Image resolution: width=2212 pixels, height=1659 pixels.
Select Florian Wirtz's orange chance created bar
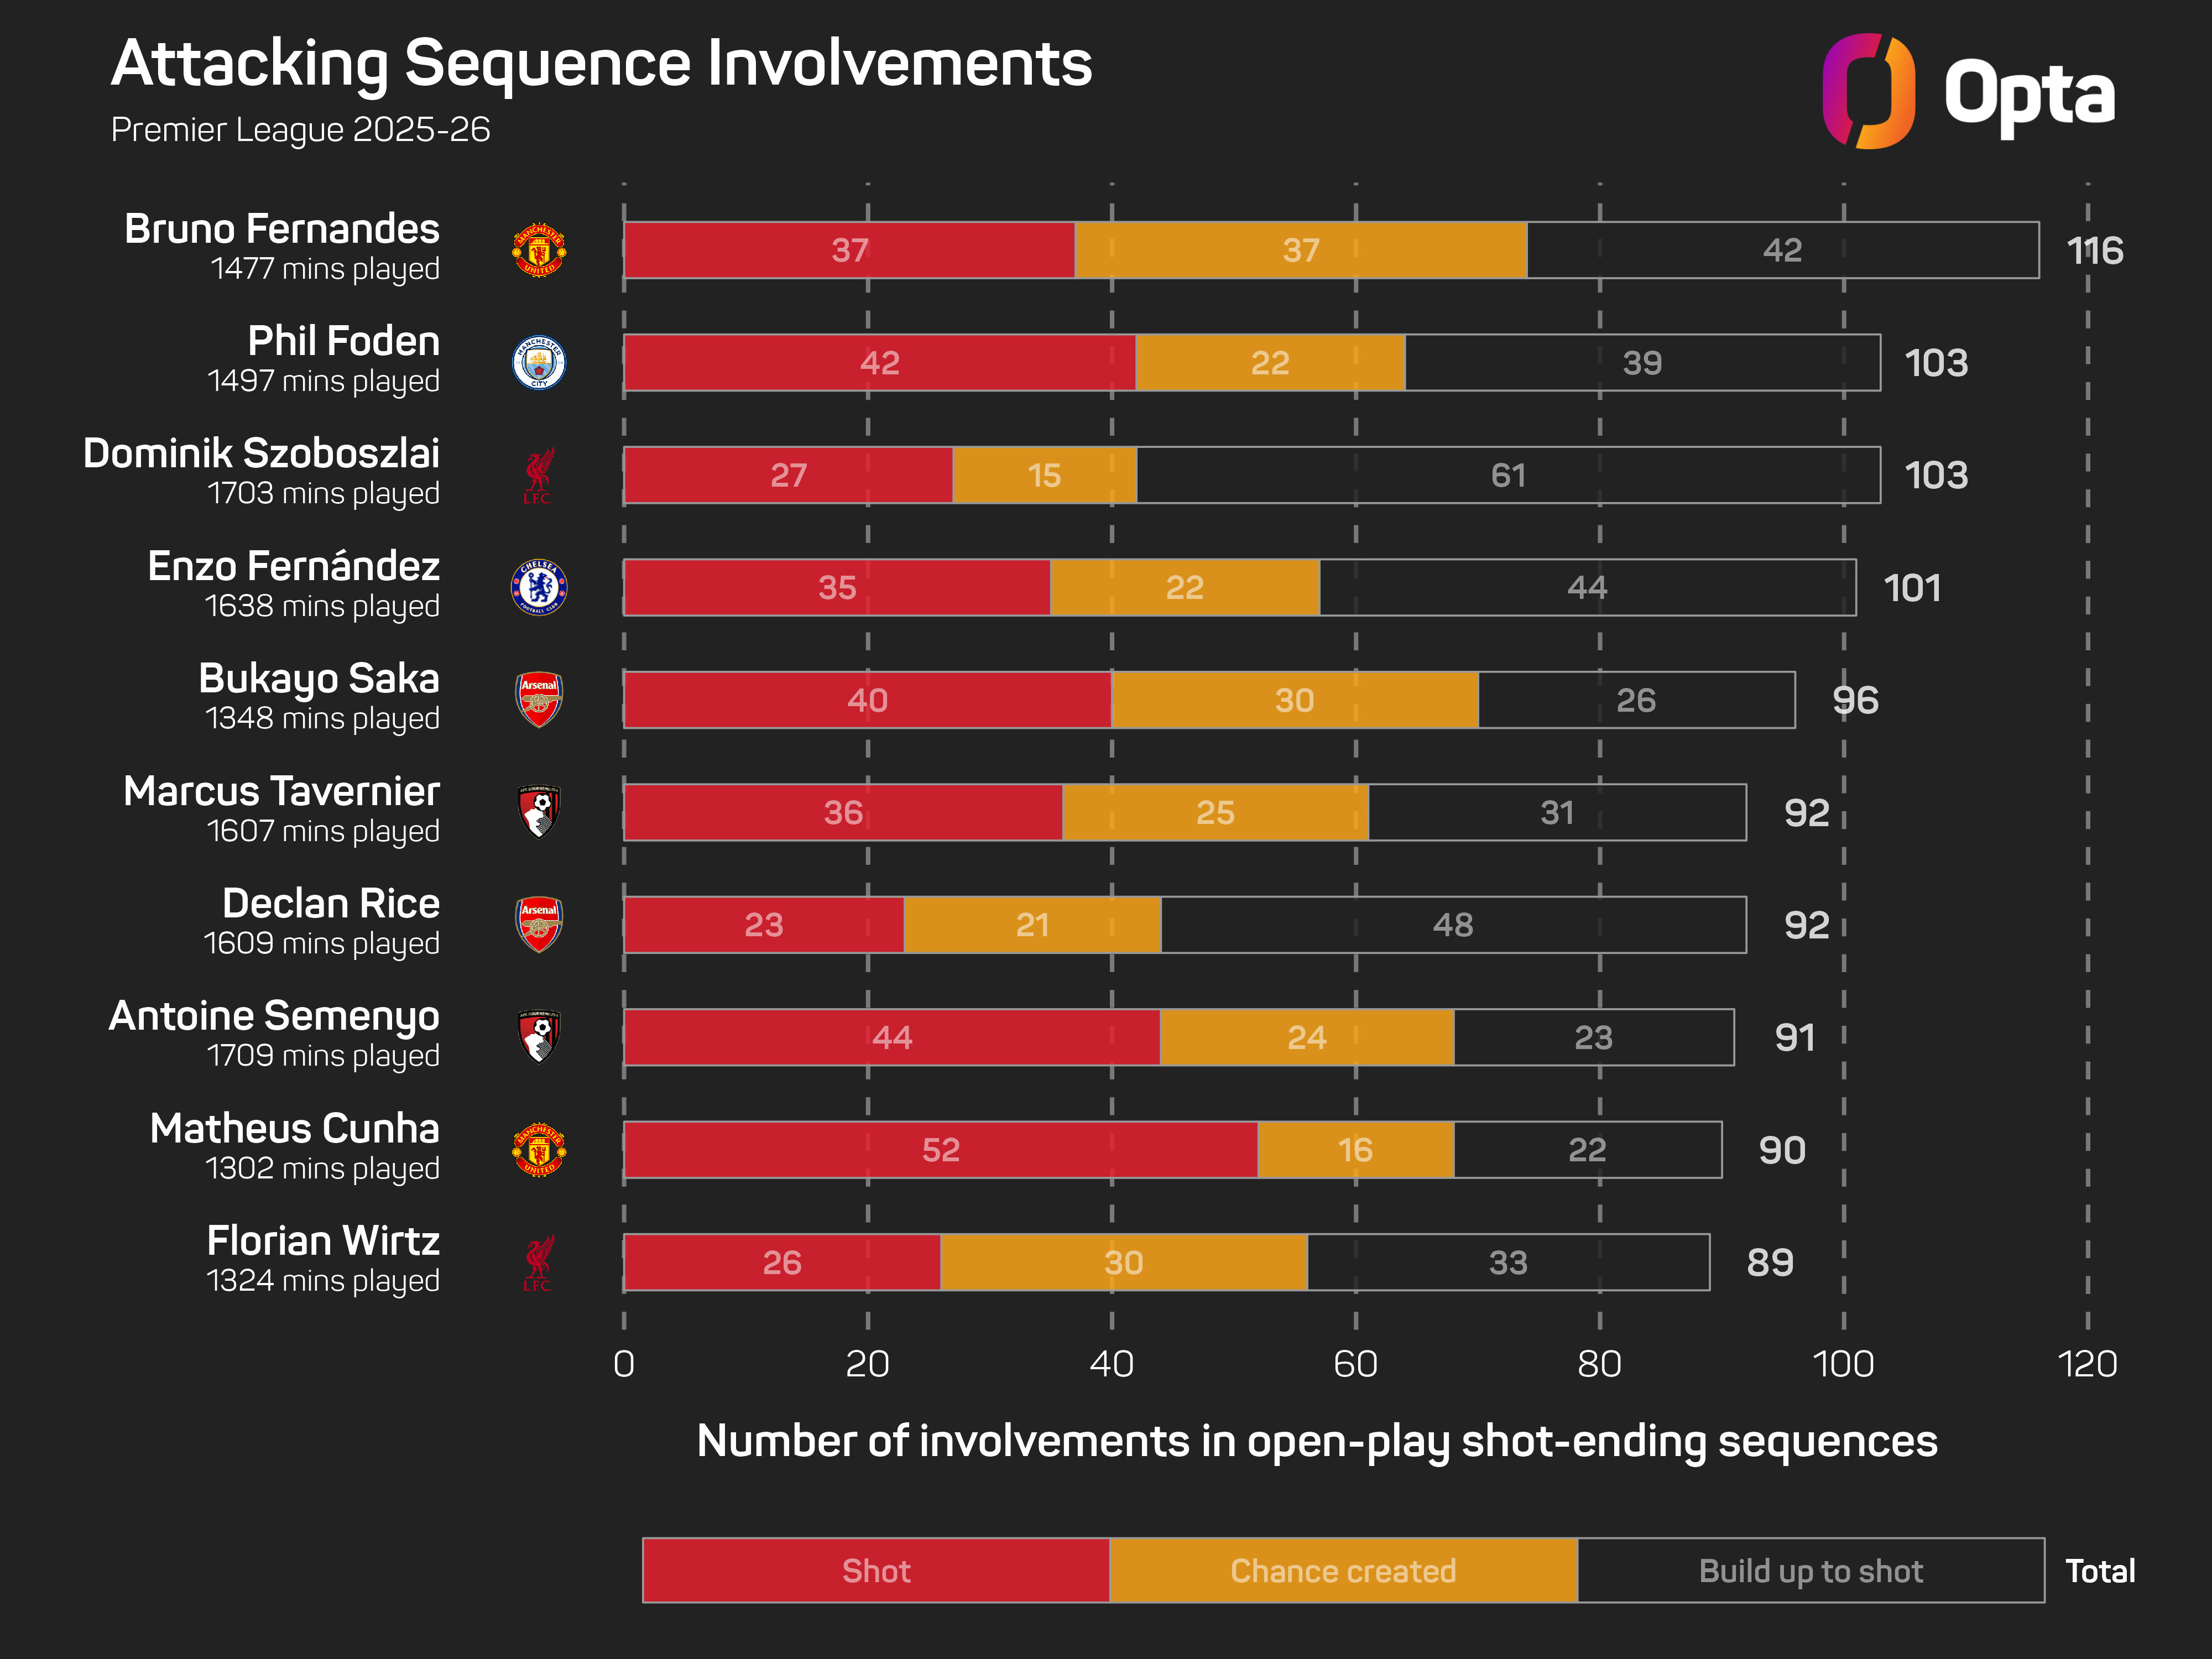(x=1123, y=1262)
